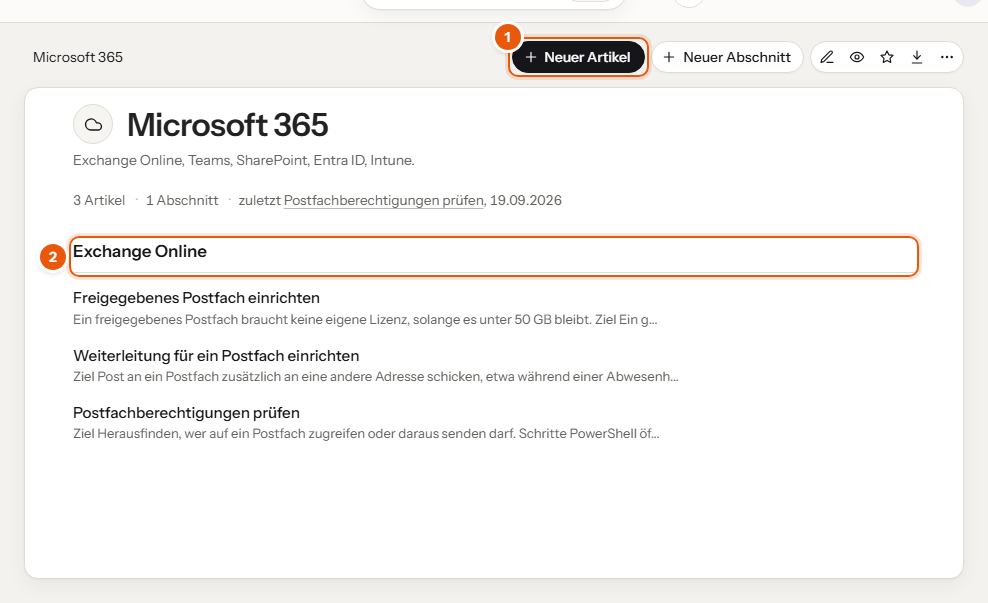Click the Neuer Artikel button

[578, 57]
